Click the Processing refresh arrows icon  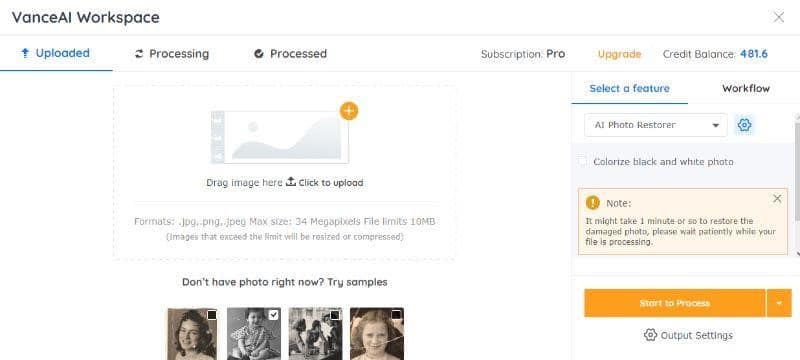click(x=139, y=54)
